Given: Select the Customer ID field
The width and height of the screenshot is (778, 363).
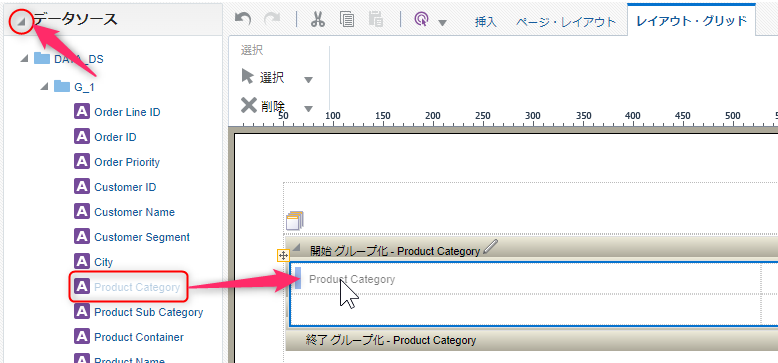Looking at the screenshot, I should pos(125,187).
